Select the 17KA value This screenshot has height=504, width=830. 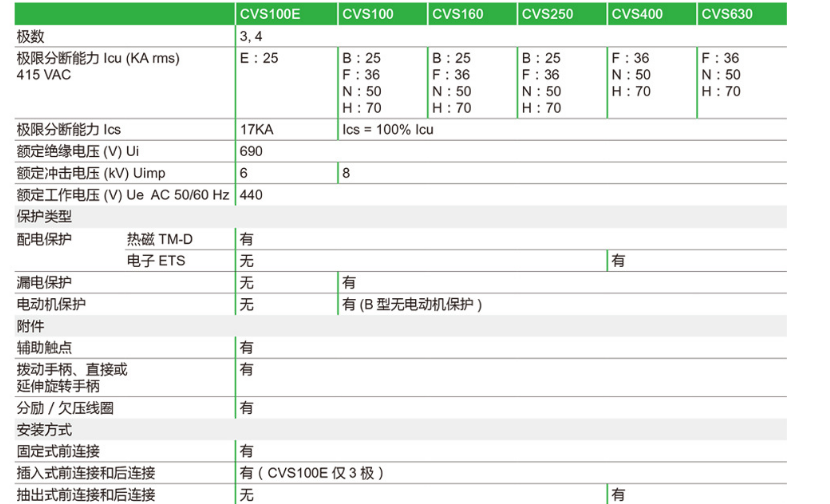pos(256,130)
